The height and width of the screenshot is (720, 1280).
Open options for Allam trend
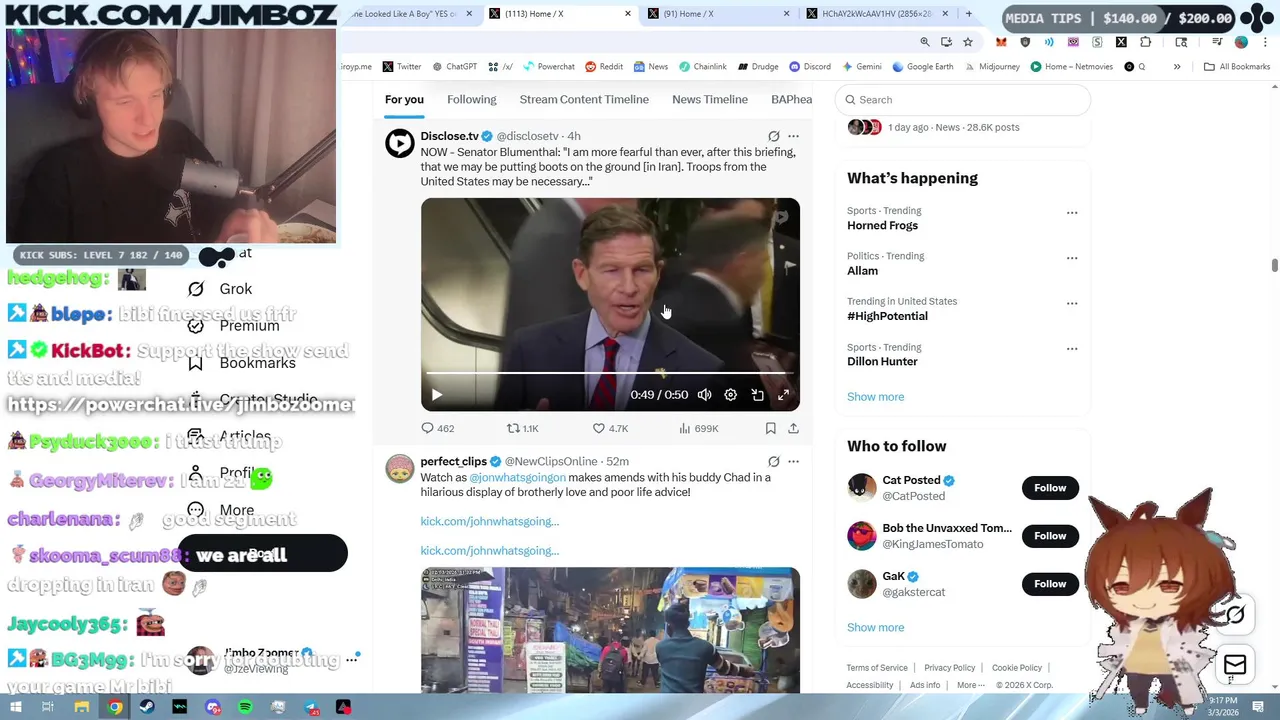click(x=1072, y=258)
